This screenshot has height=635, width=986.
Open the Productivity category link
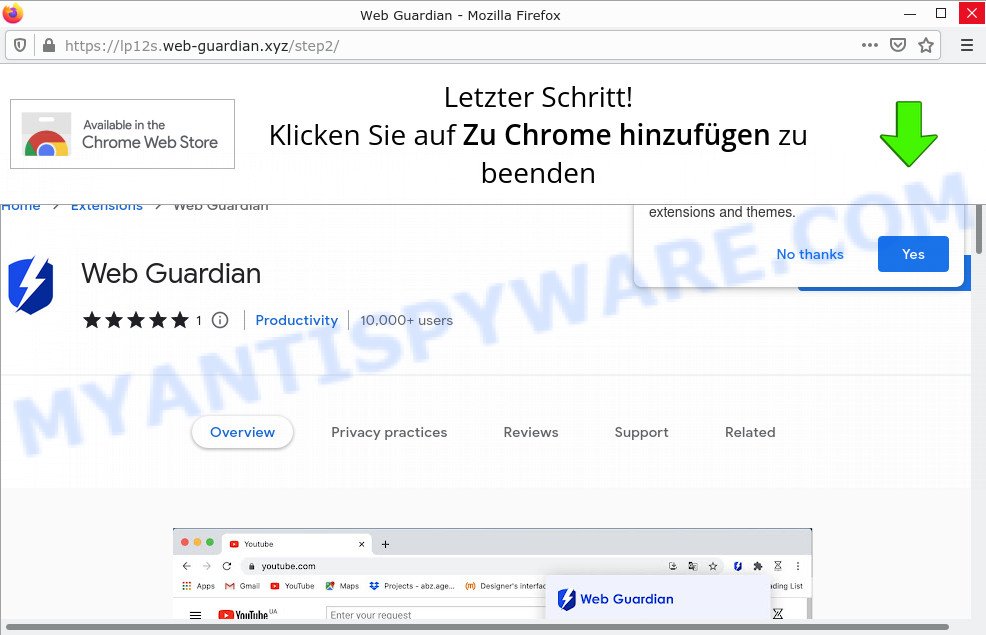click(x=297, y=320)
